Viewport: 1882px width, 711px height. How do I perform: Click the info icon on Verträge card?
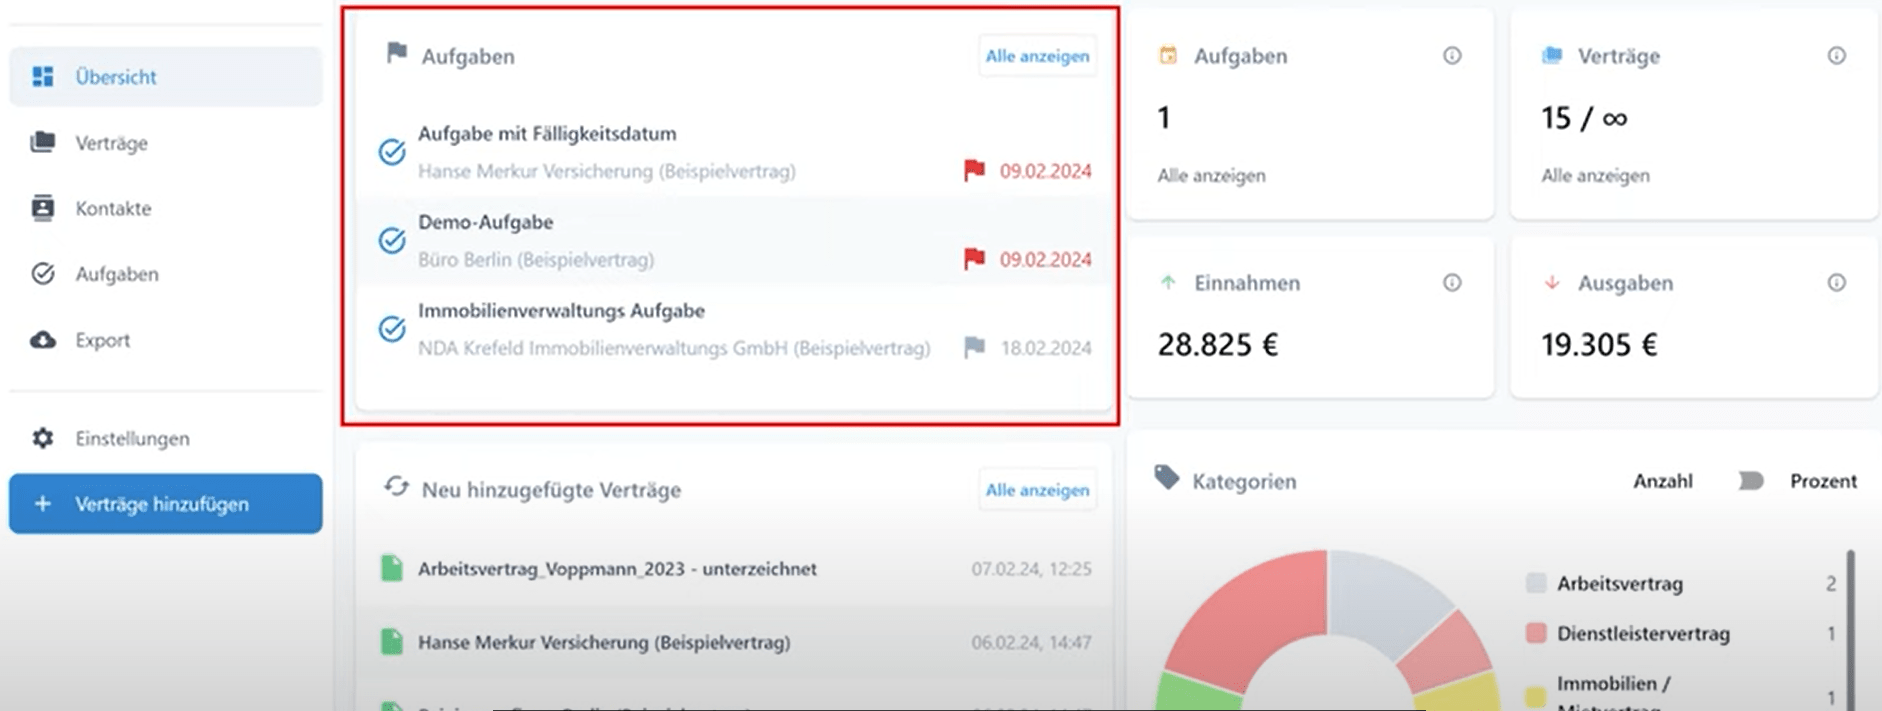[x=1836, y=56]
